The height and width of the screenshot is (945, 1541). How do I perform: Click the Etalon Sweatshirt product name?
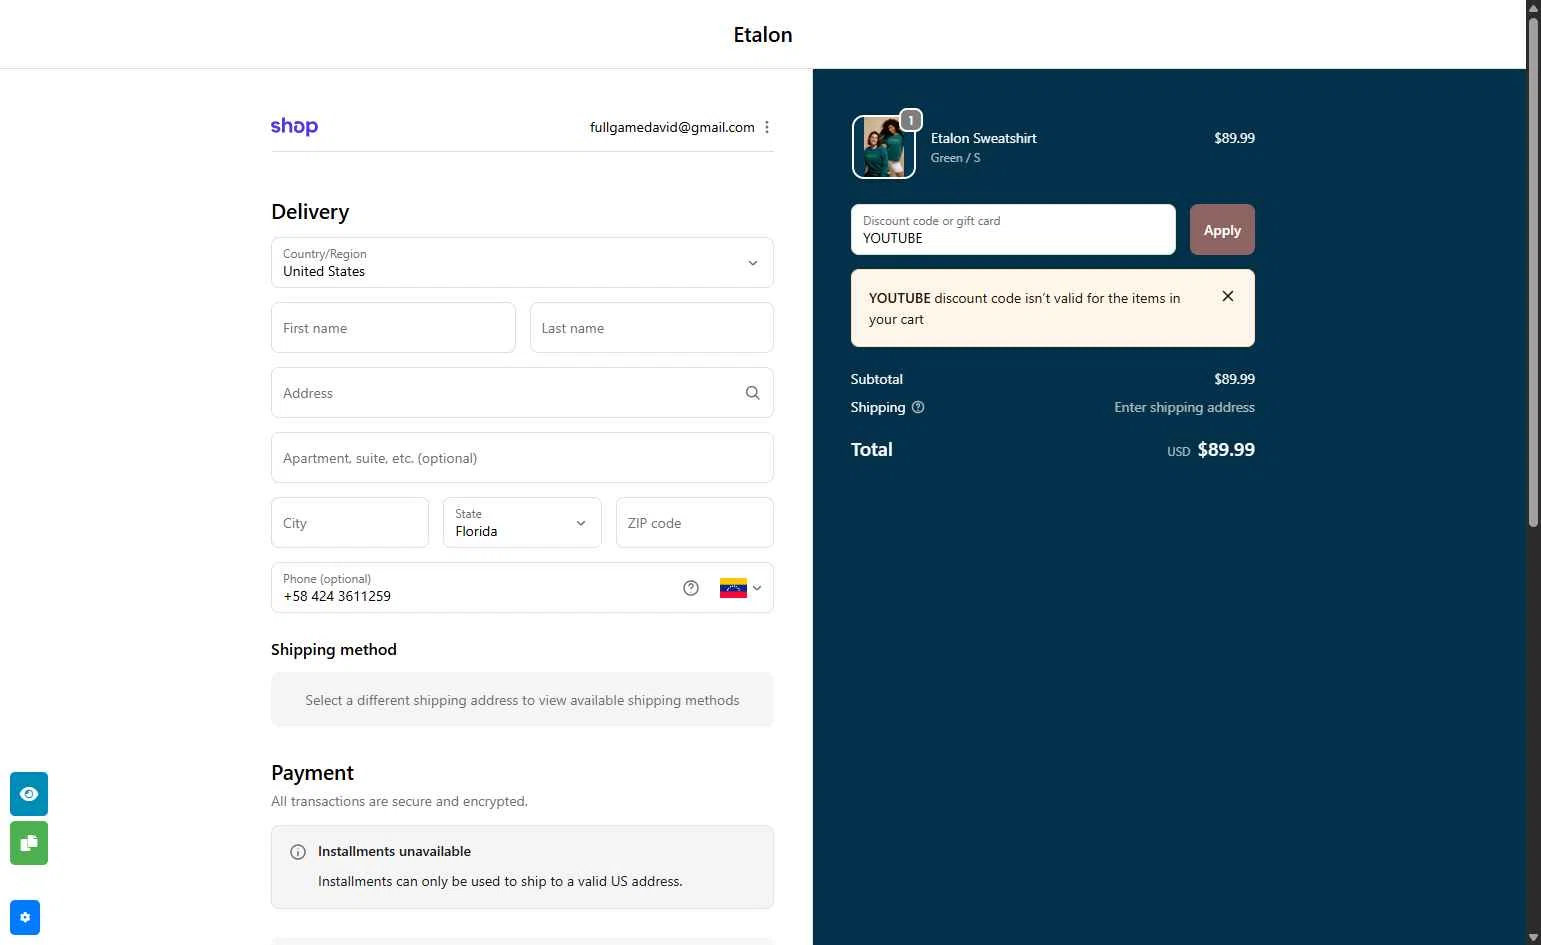(984, 138)
